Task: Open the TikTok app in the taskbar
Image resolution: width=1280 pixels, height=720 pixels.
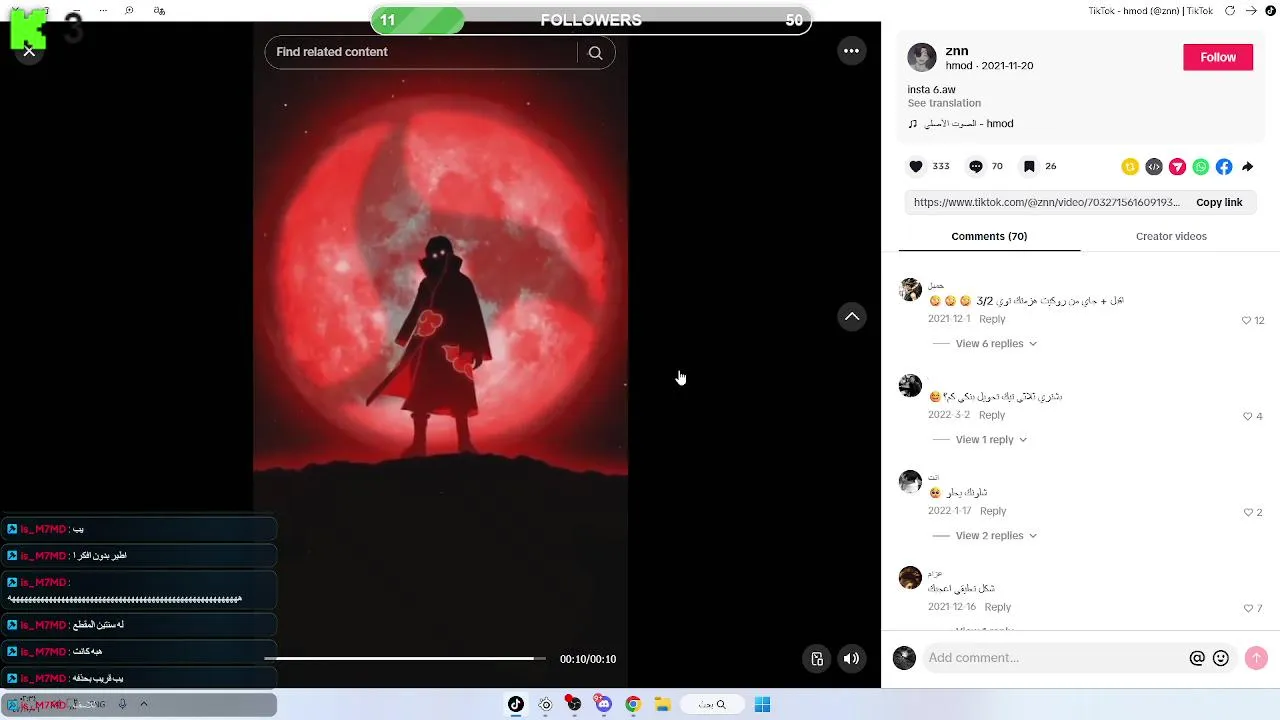Action: pyautogui.click(x=516, y=704)
